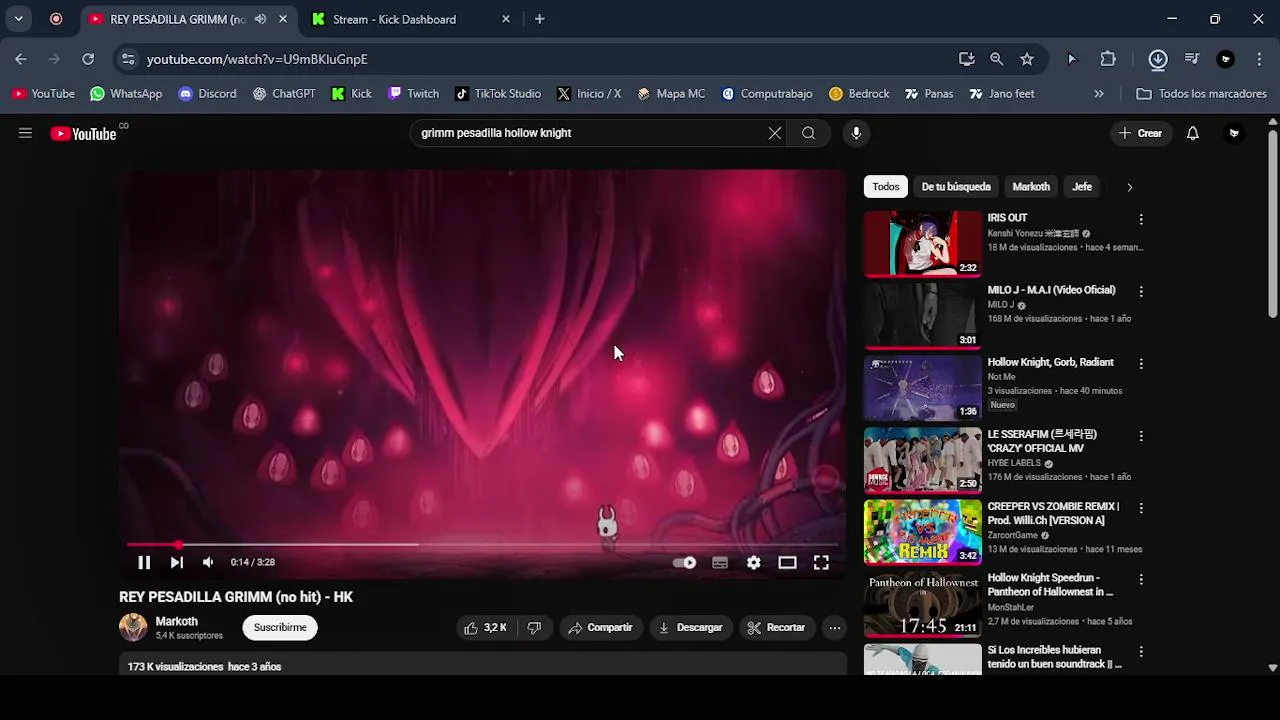Enter fullscreen mode

(821, 563)
